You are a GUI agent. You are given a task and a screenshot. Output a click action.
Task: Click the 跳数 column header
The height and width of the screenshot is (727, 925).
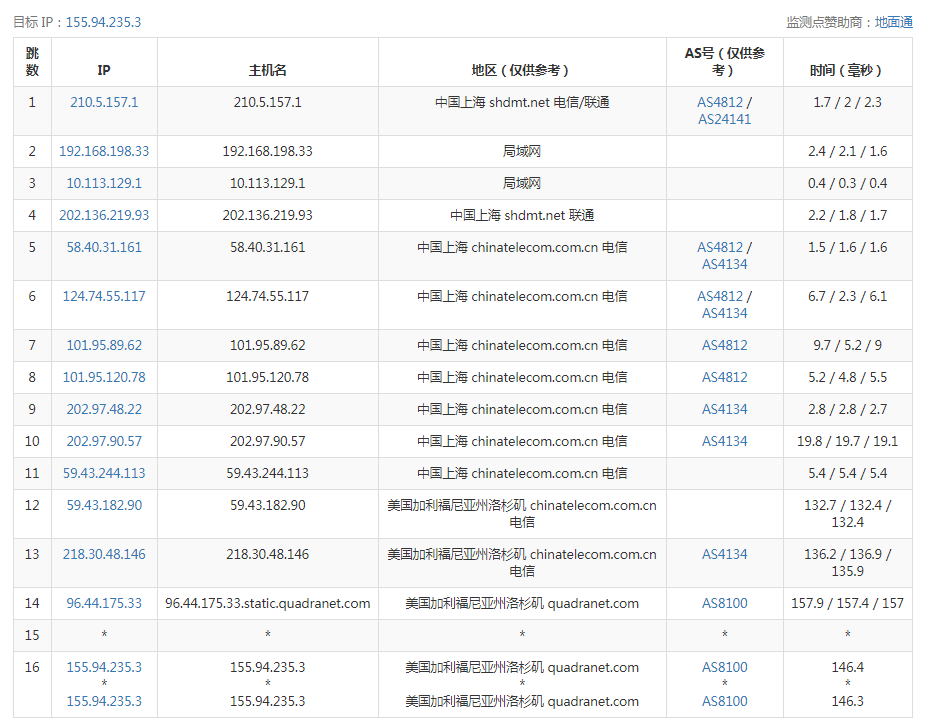point(32,62)
